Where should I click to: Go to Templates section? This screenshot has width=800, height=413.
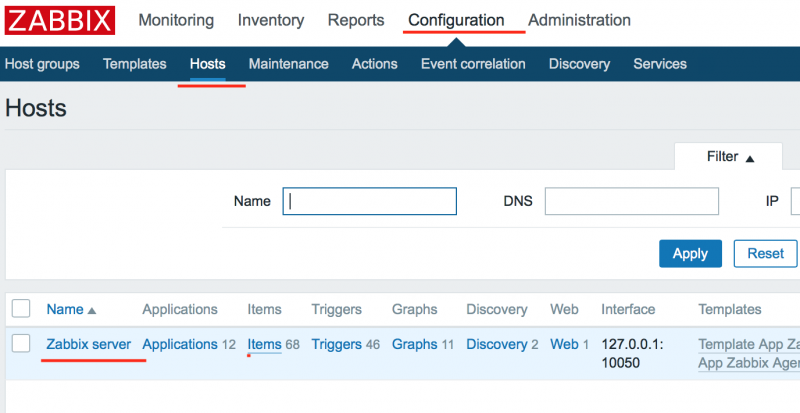pyautogui.click(x=135, y=64)
